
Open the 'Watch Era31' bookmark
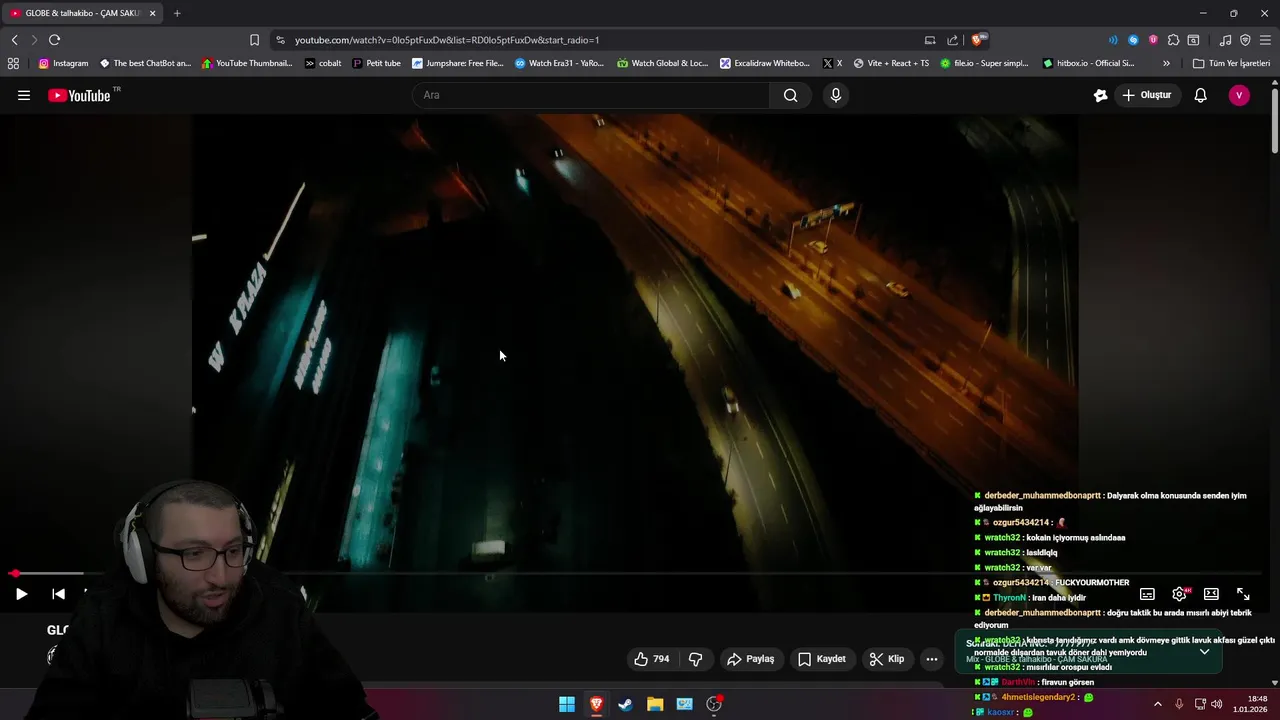point(559,63)
